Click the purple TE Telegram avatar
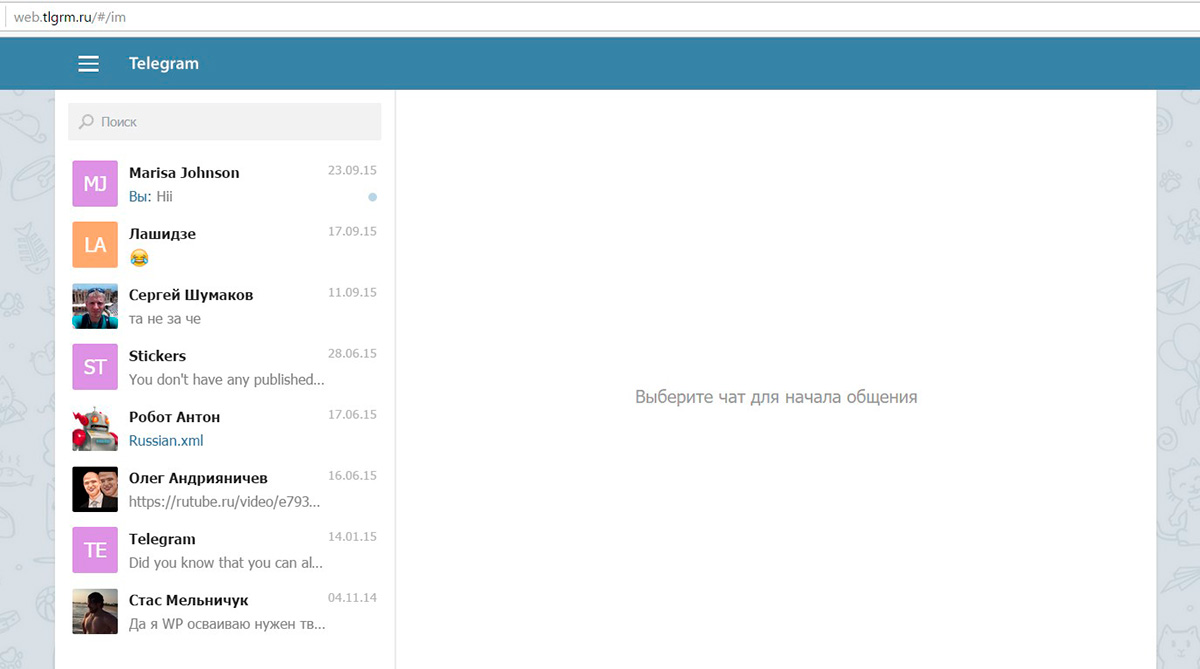This screenshot has width=1200, height=669. pos(95,550)
